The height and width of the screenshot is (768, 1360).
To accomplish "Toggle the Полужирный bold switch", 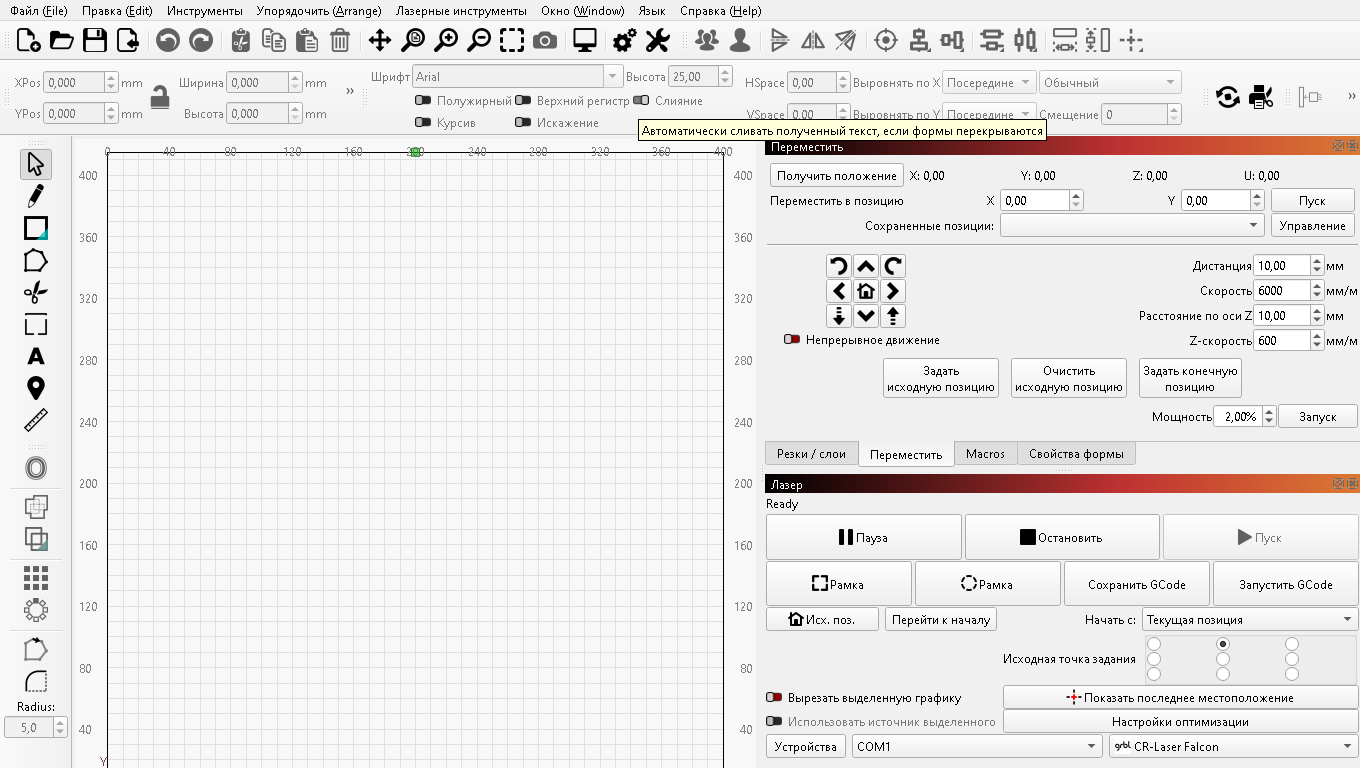I will [x=423, y=101].
